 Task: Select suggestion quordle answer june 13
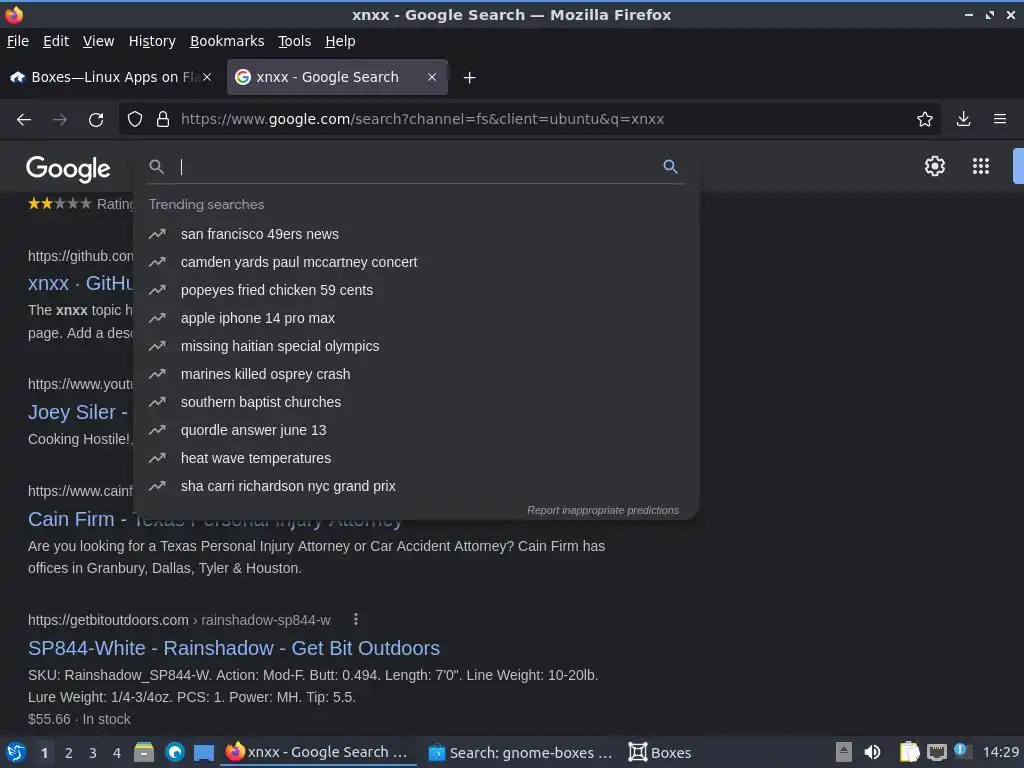416,430
